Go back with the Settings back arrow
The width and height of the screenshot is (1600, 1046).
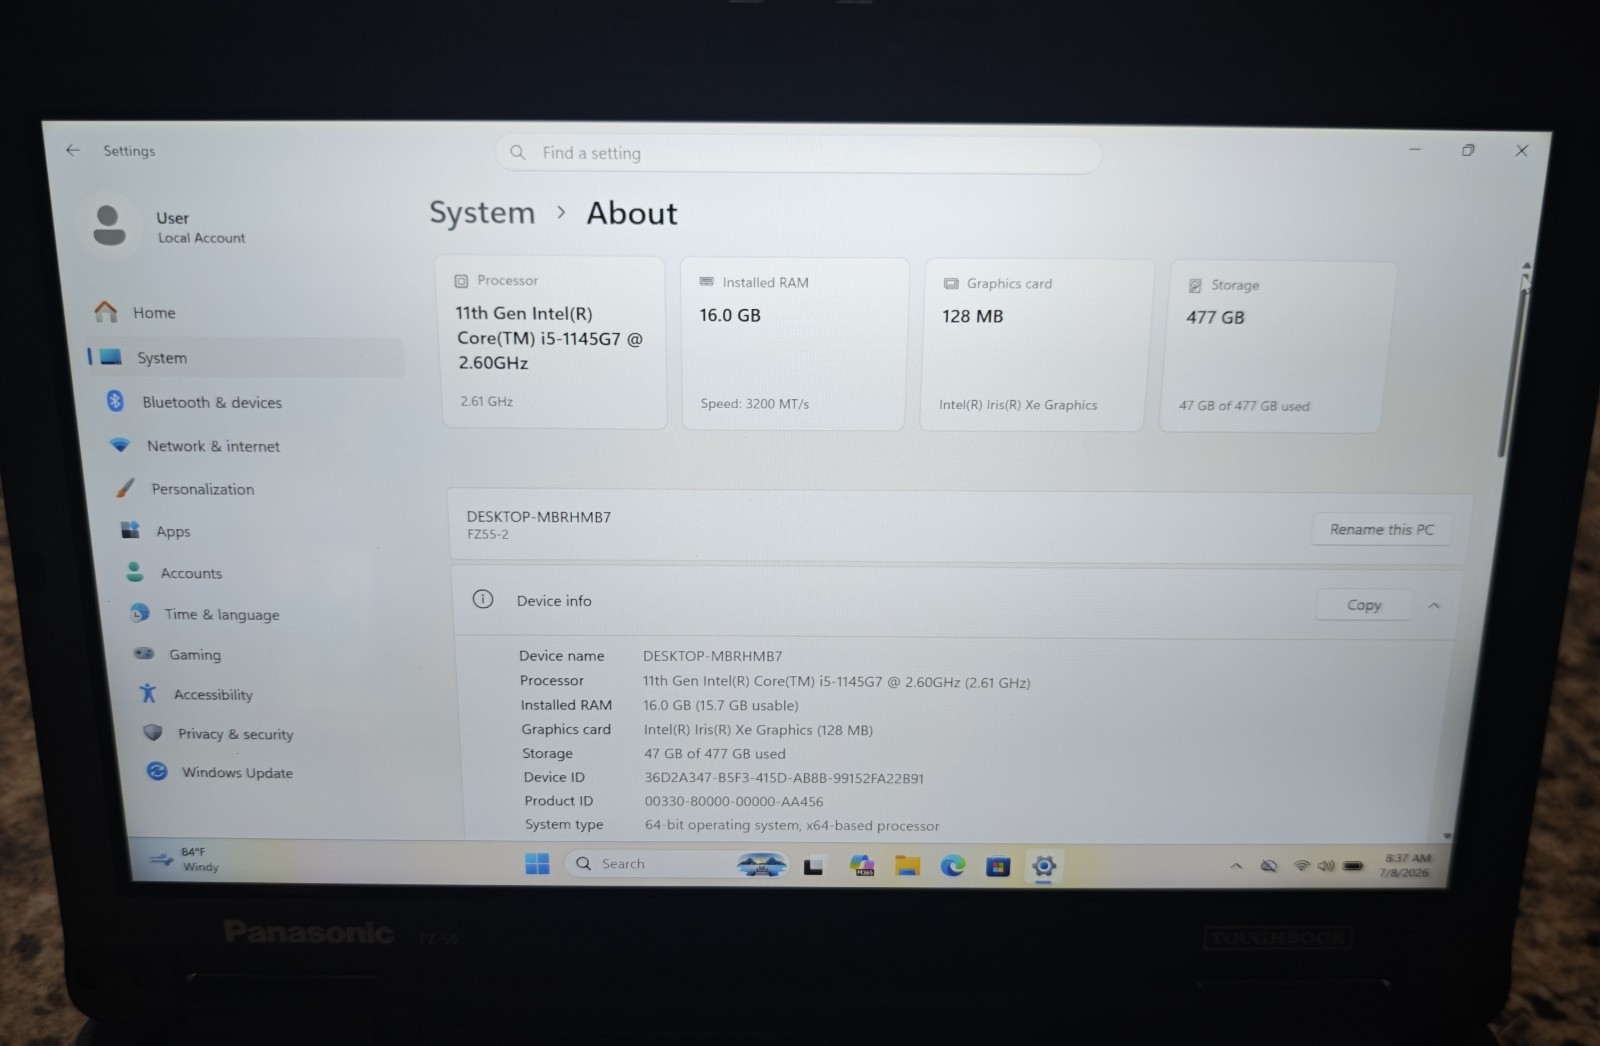pyautogui.click(x=72, y=150)
